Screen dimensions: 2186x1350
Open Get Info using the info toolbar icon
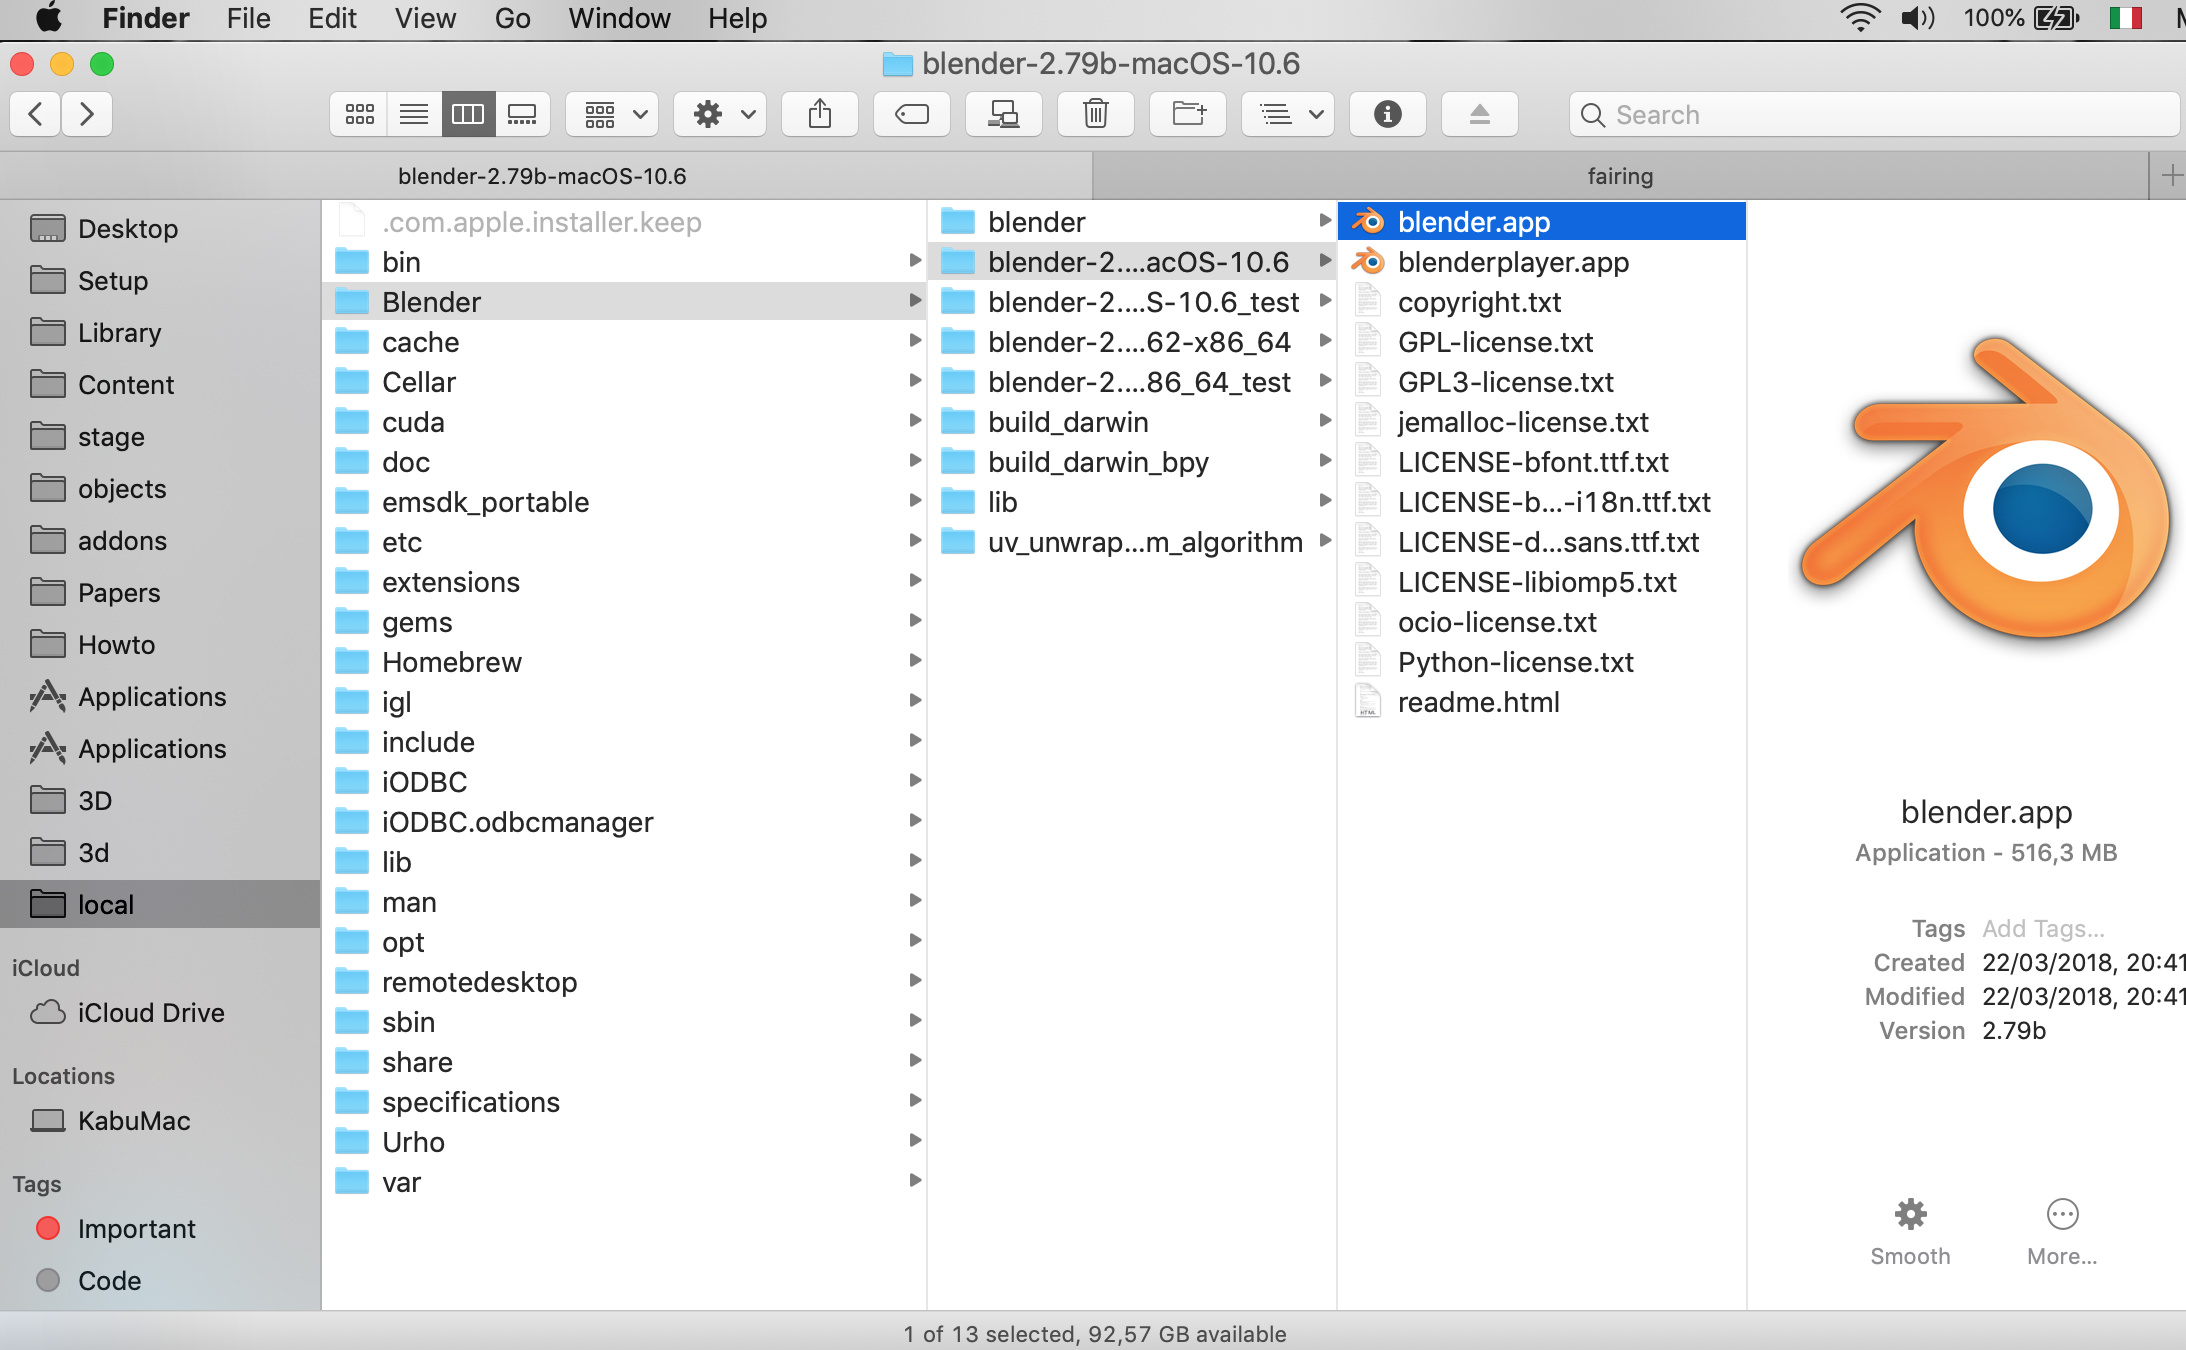[x=1388, y=114]
